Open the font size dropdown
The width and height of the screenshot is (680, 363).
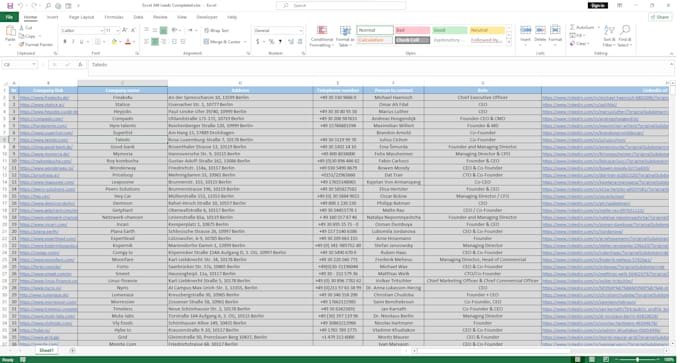click(118, 30)
